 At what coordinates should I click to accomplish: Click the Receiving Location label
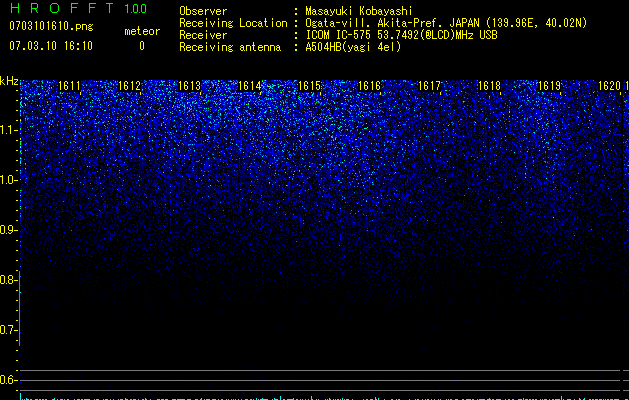(233, 23)
